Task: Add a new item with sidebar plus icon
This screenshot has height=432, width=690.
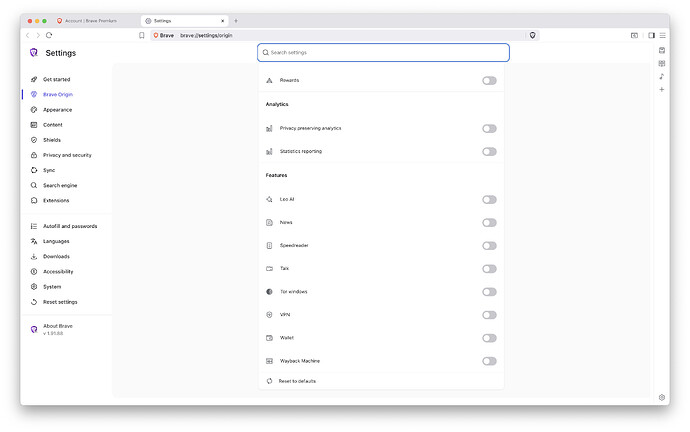Action: pyautogui.click(x=662, y=89)
